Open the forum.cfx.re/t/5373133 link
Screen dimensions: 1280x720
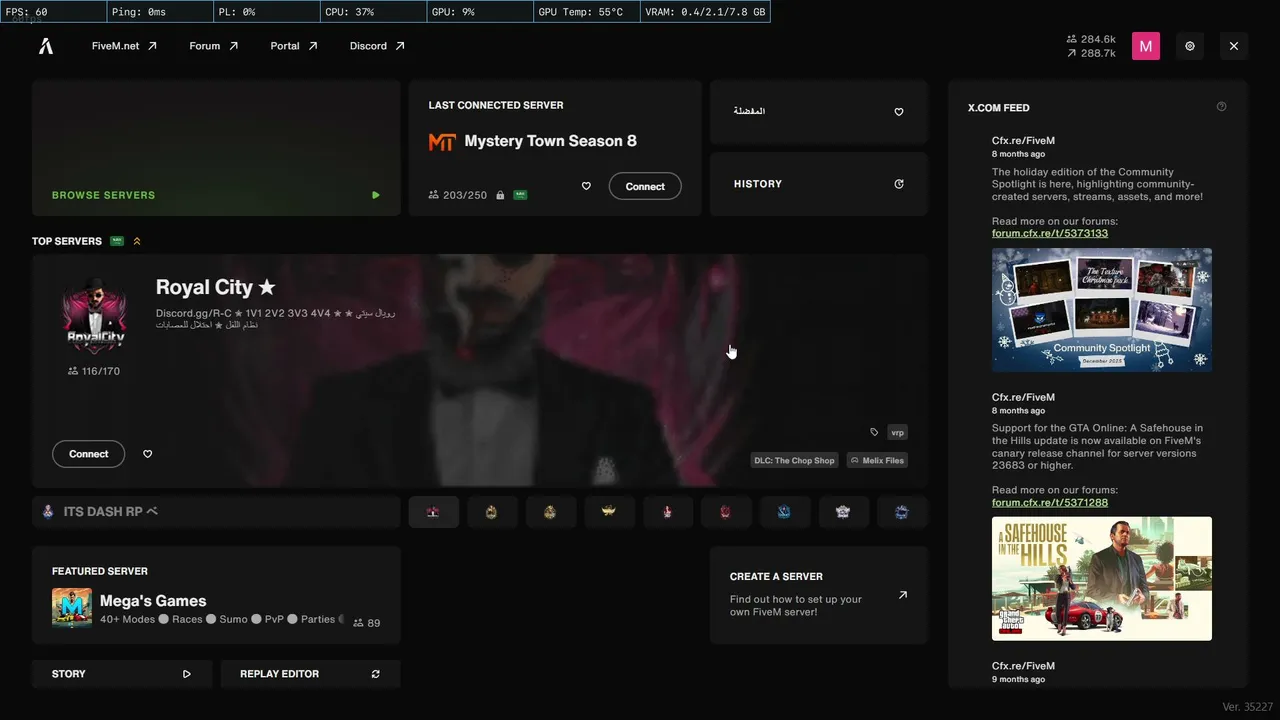point(1050,233)
